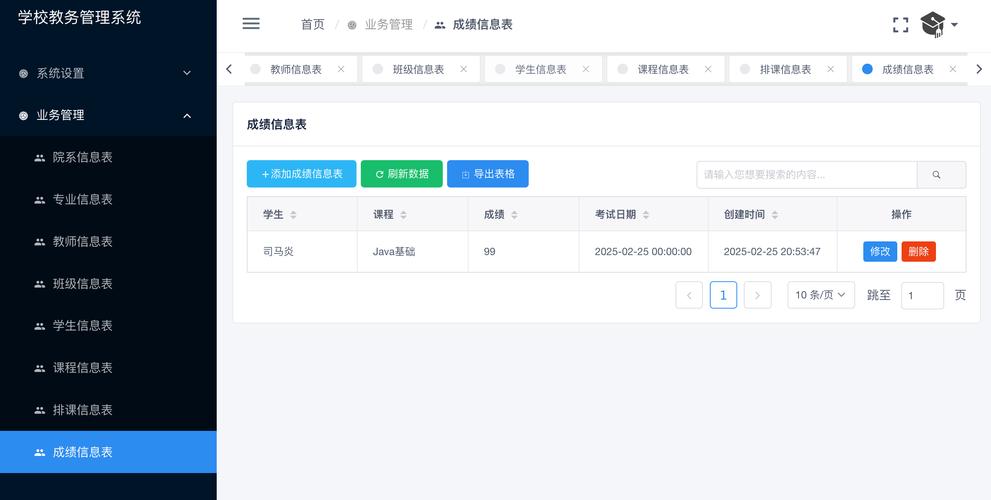This screenshot has height=500, width=991.
Task: Click the people icon beside 专业信息表
Action: click(x=40, y=200)
